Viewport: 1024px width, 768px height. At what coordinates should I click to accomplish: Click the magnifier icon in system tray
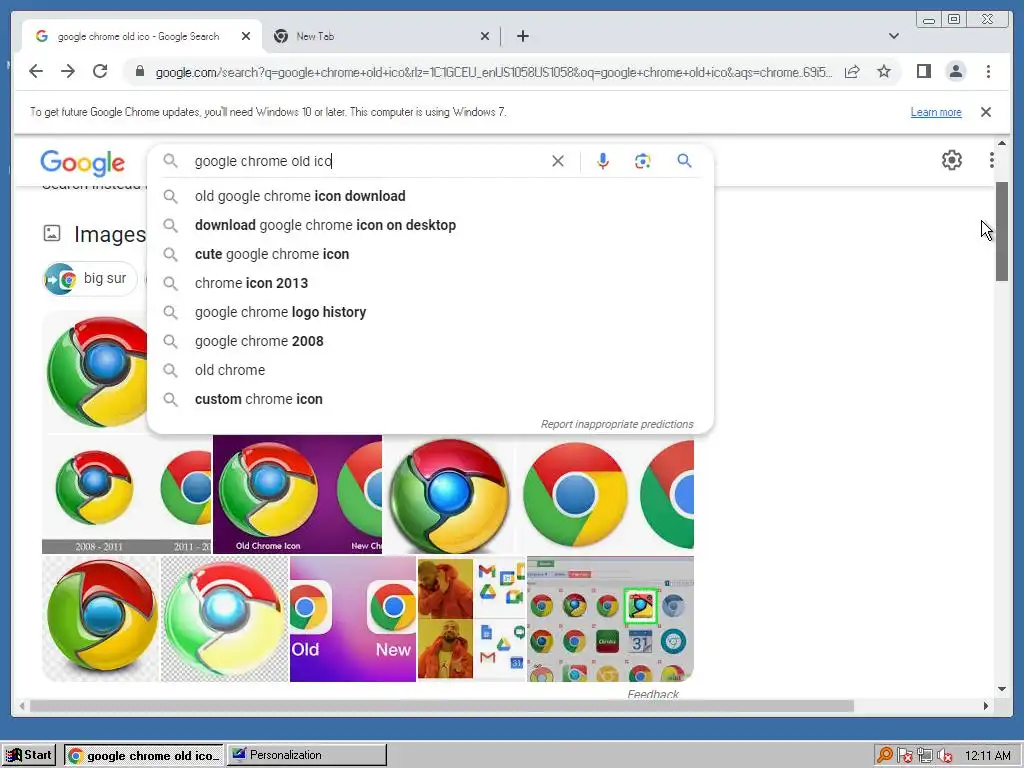[885, 755]
